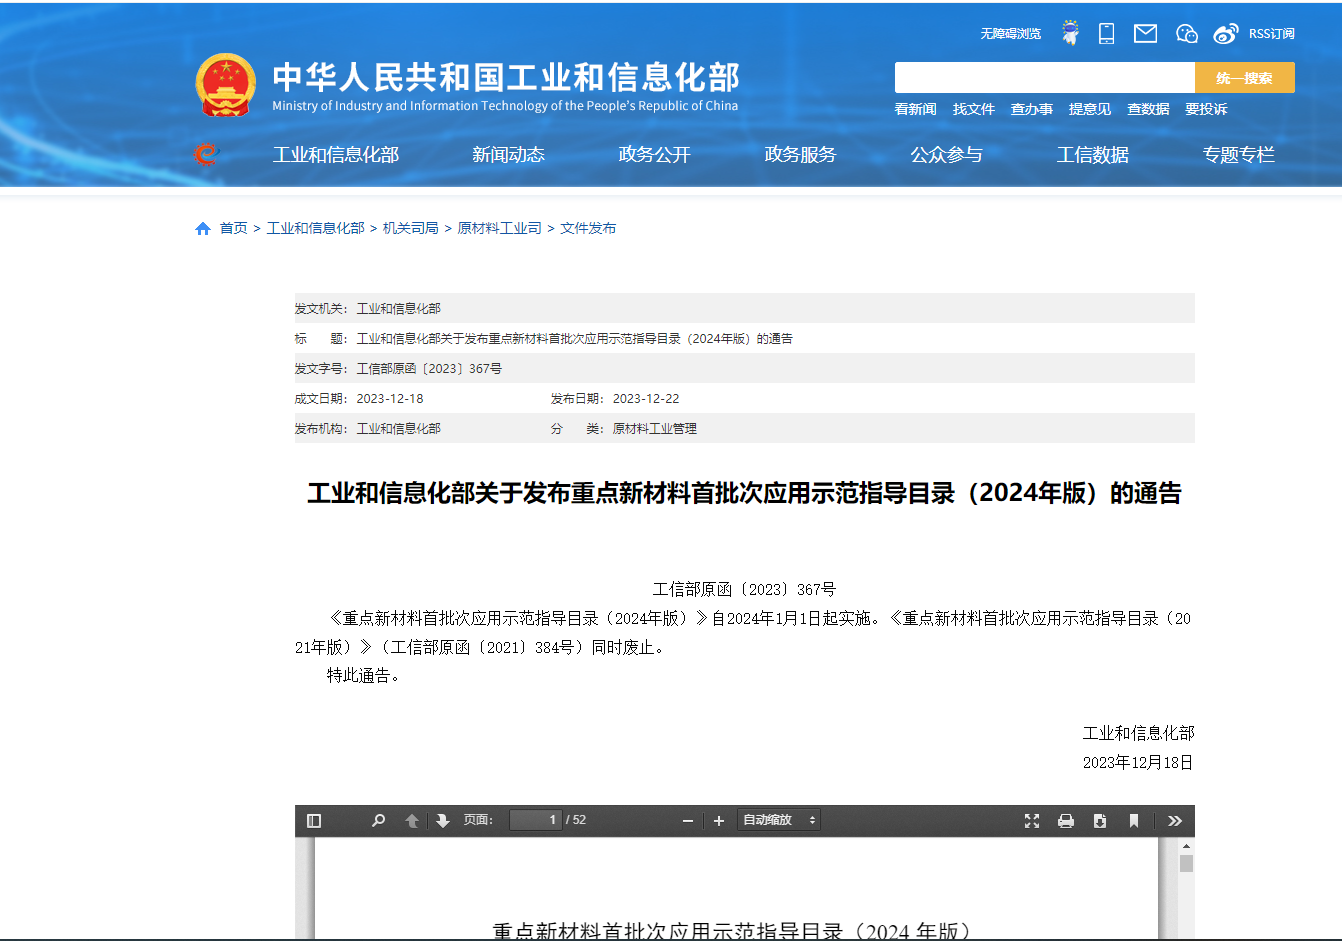Click the 发布日期 value 2023-12-22
Viewport: 1342px width, 941px height.
pos(646,399)
